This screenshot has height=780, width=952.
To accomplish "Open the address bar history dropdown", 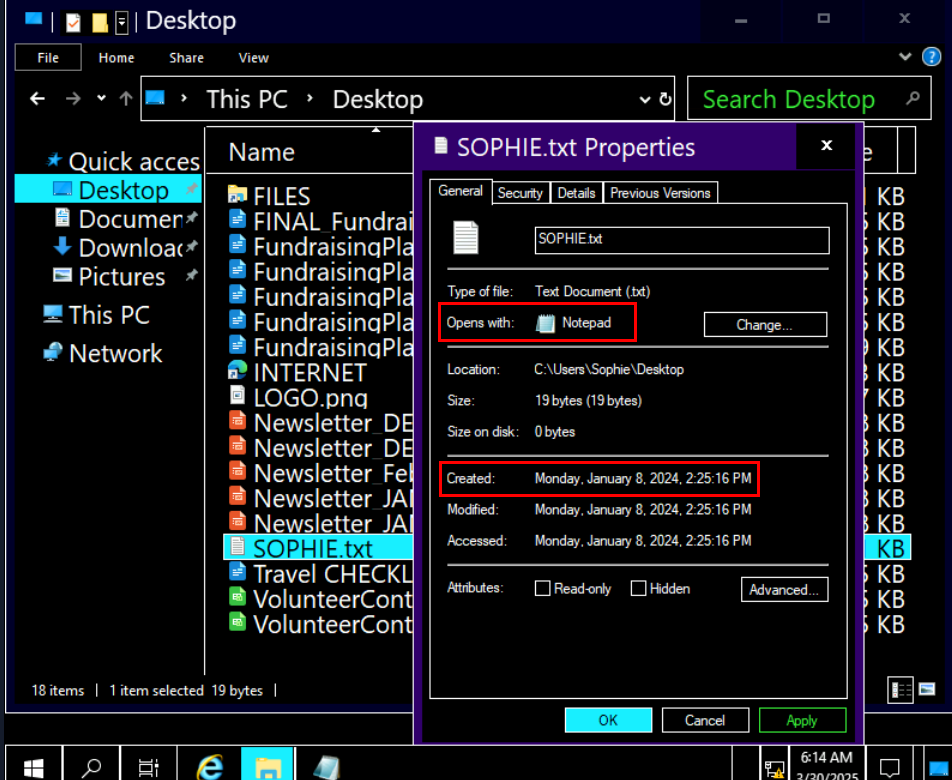I will pos(645,100).
